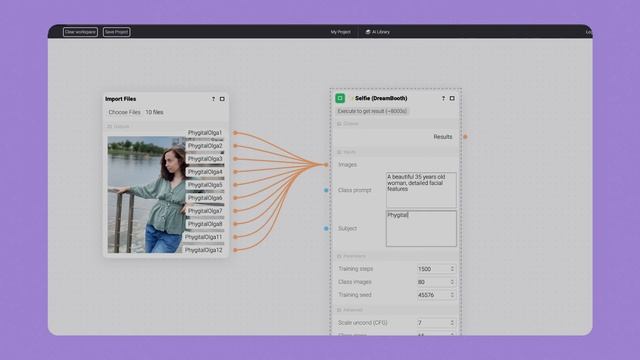Click the PhygitalOlga12 output connector dot
Image resolution: width=640 pixels, height=360 pixels.
click(235, 250)
